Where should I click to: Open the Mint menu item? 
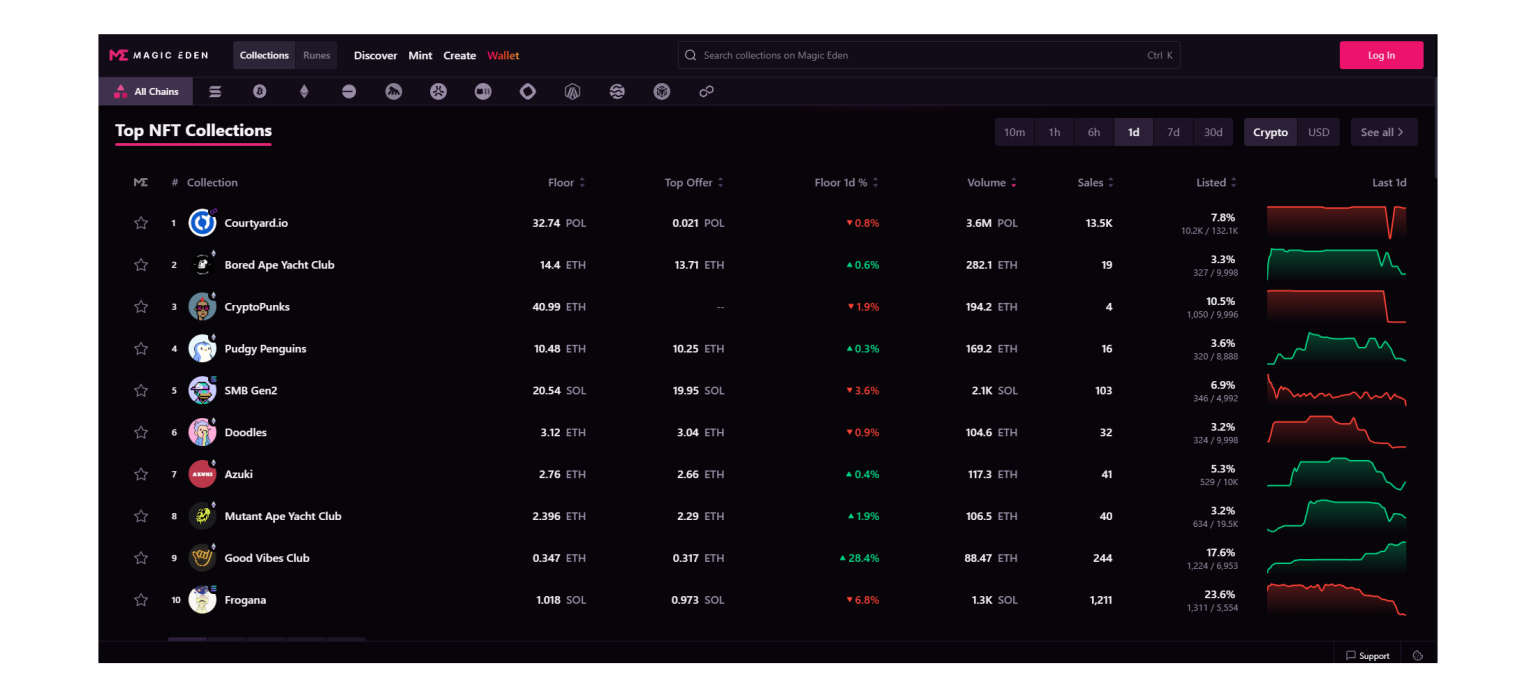(421, 55)
